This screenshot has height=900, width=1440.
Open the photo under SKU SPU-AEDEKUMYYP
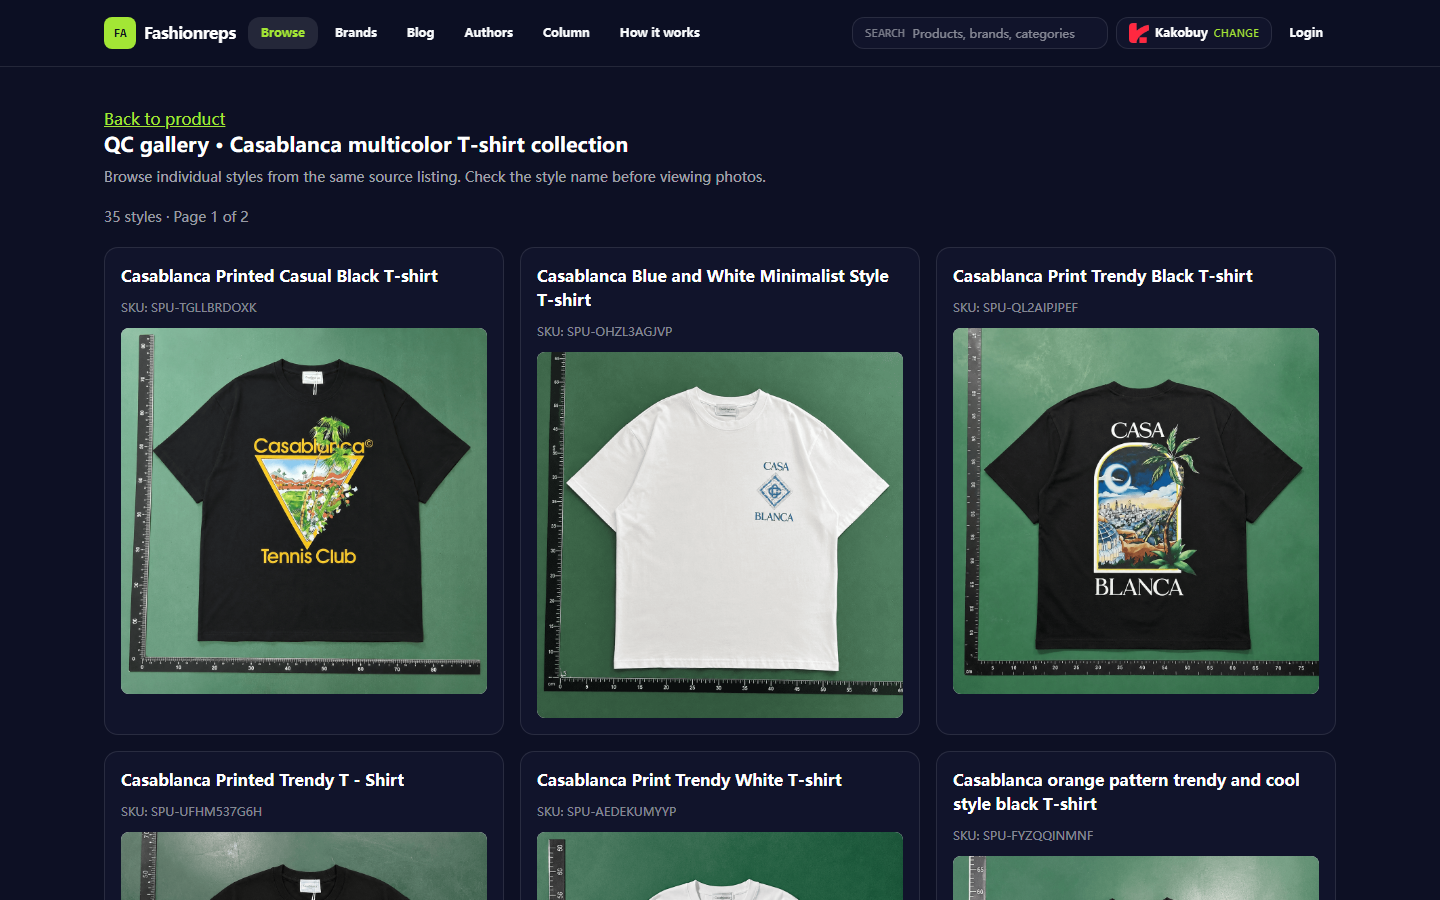coord(720,866)
